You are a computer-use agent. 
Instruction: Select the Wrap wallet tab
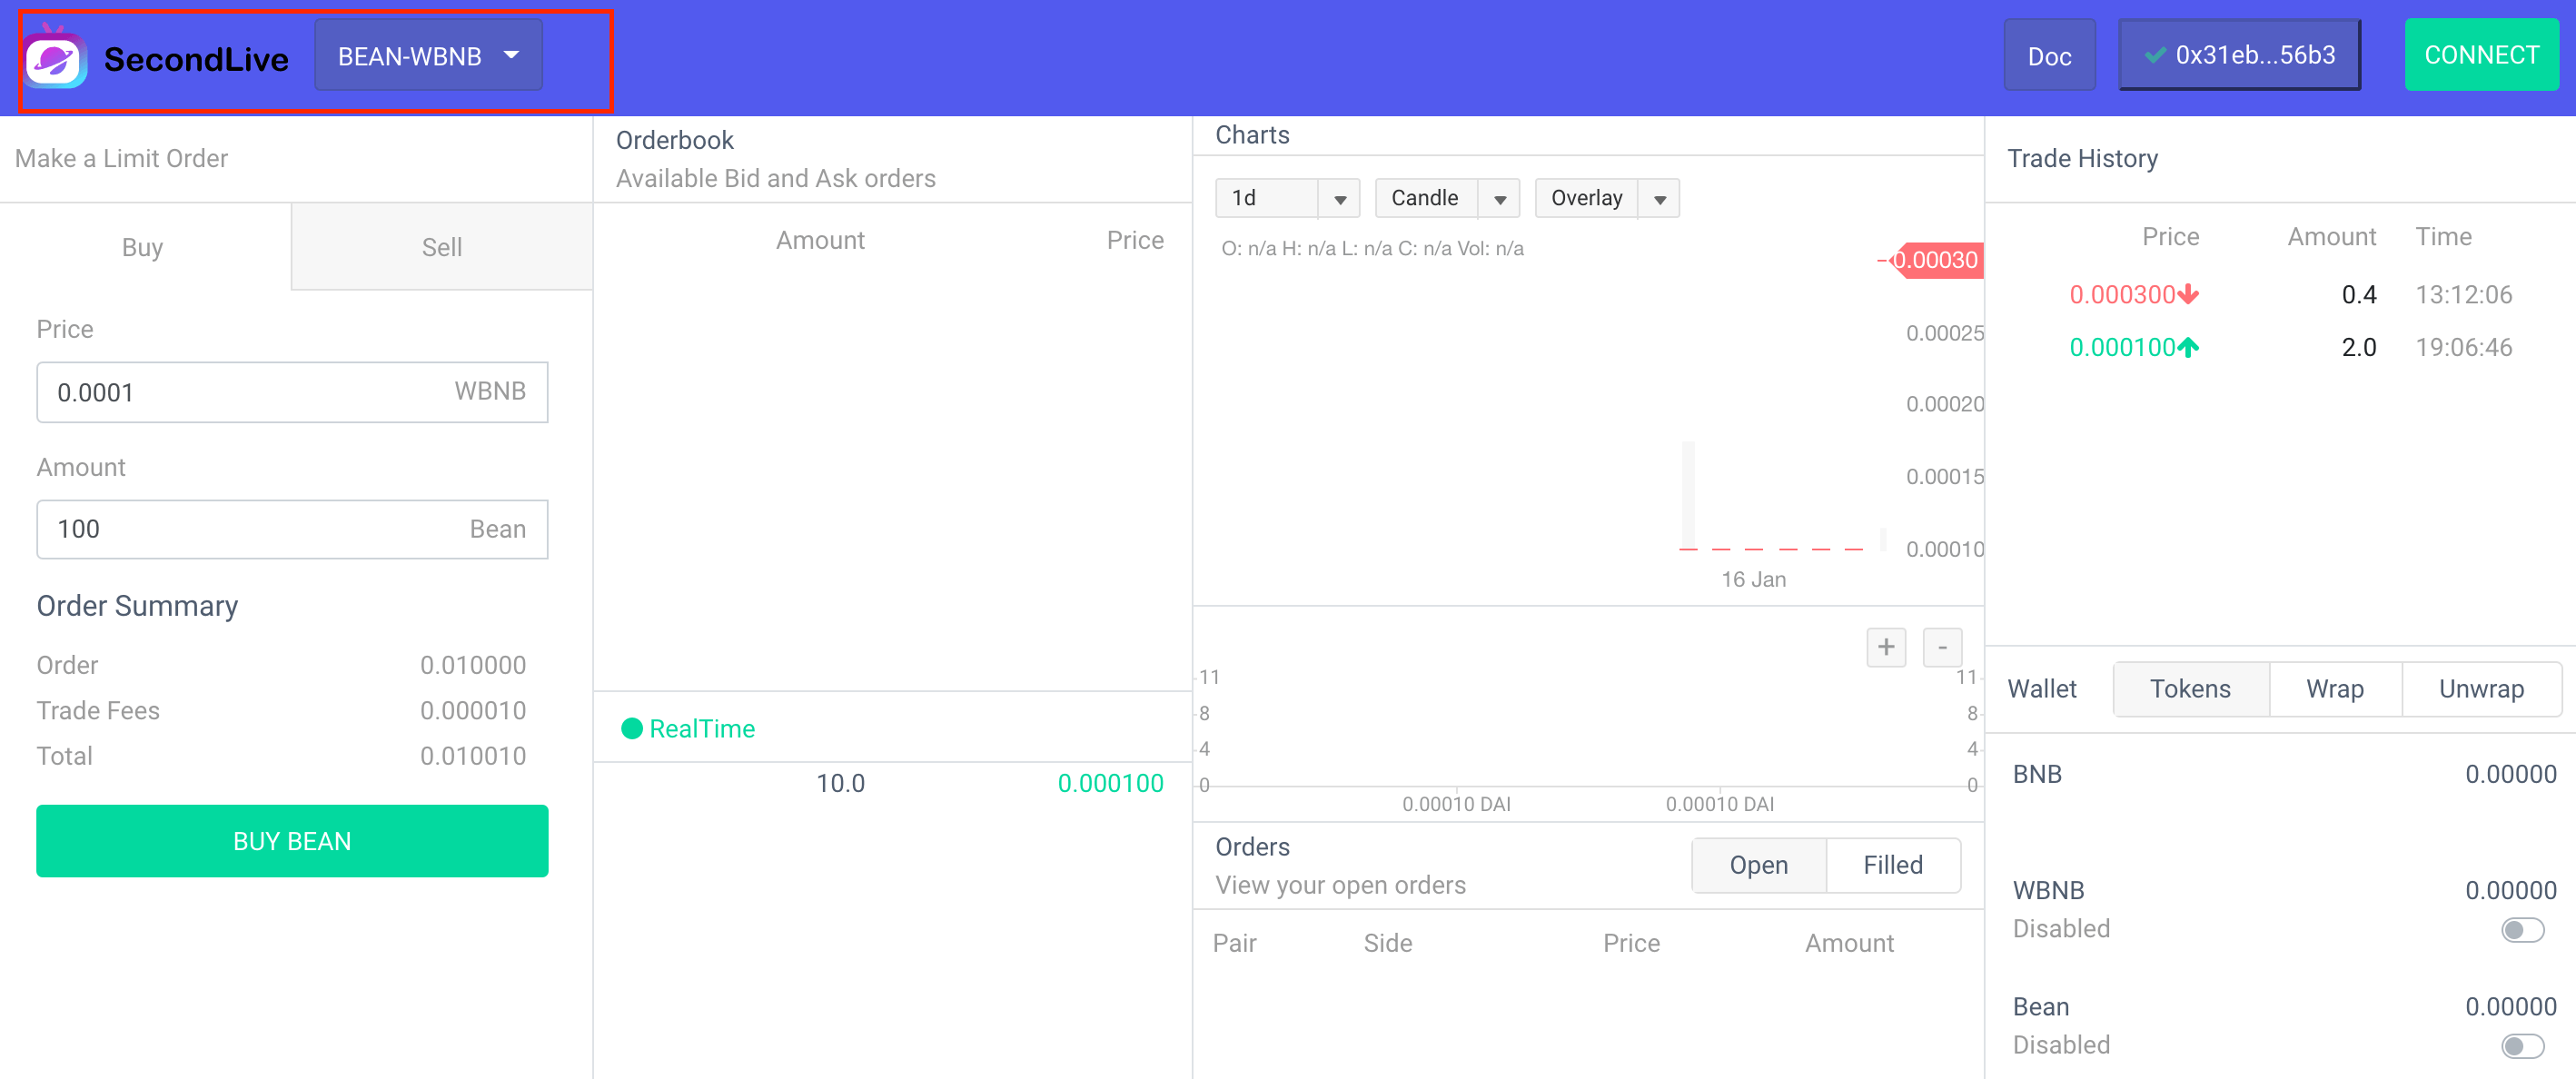tap(2334, 689)
